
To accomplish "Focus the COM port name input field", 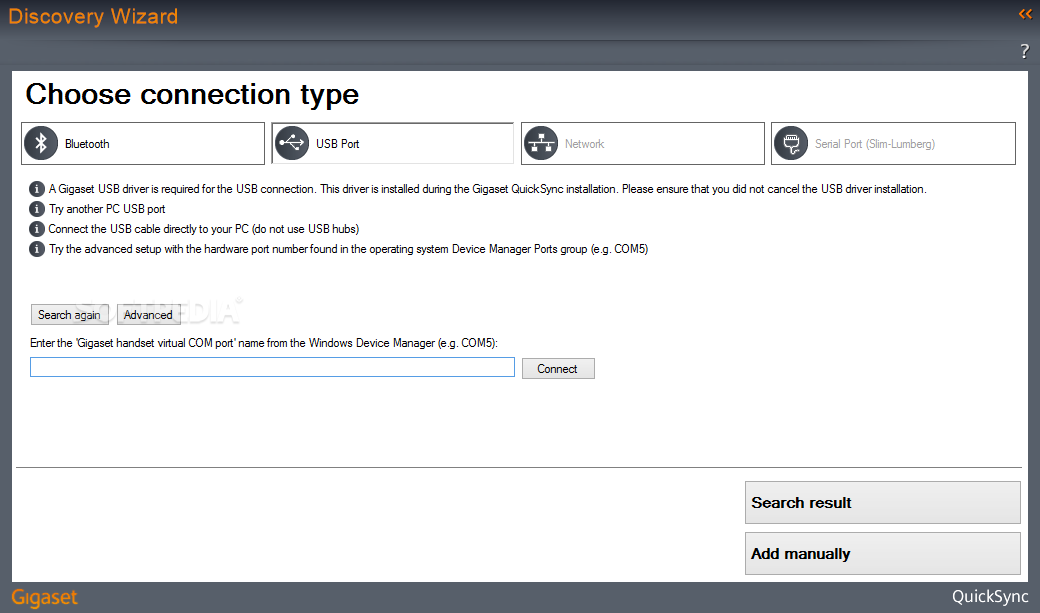I will 272,368.
